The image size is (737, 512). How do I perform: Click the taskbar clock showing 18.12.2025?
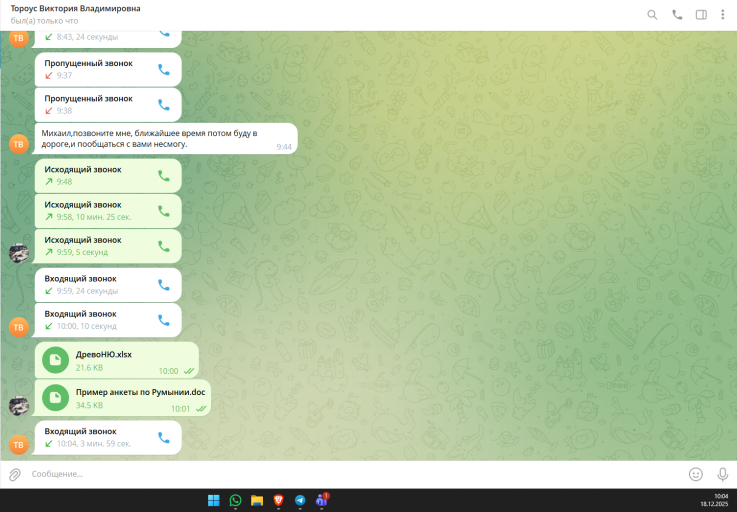[714, 500]
